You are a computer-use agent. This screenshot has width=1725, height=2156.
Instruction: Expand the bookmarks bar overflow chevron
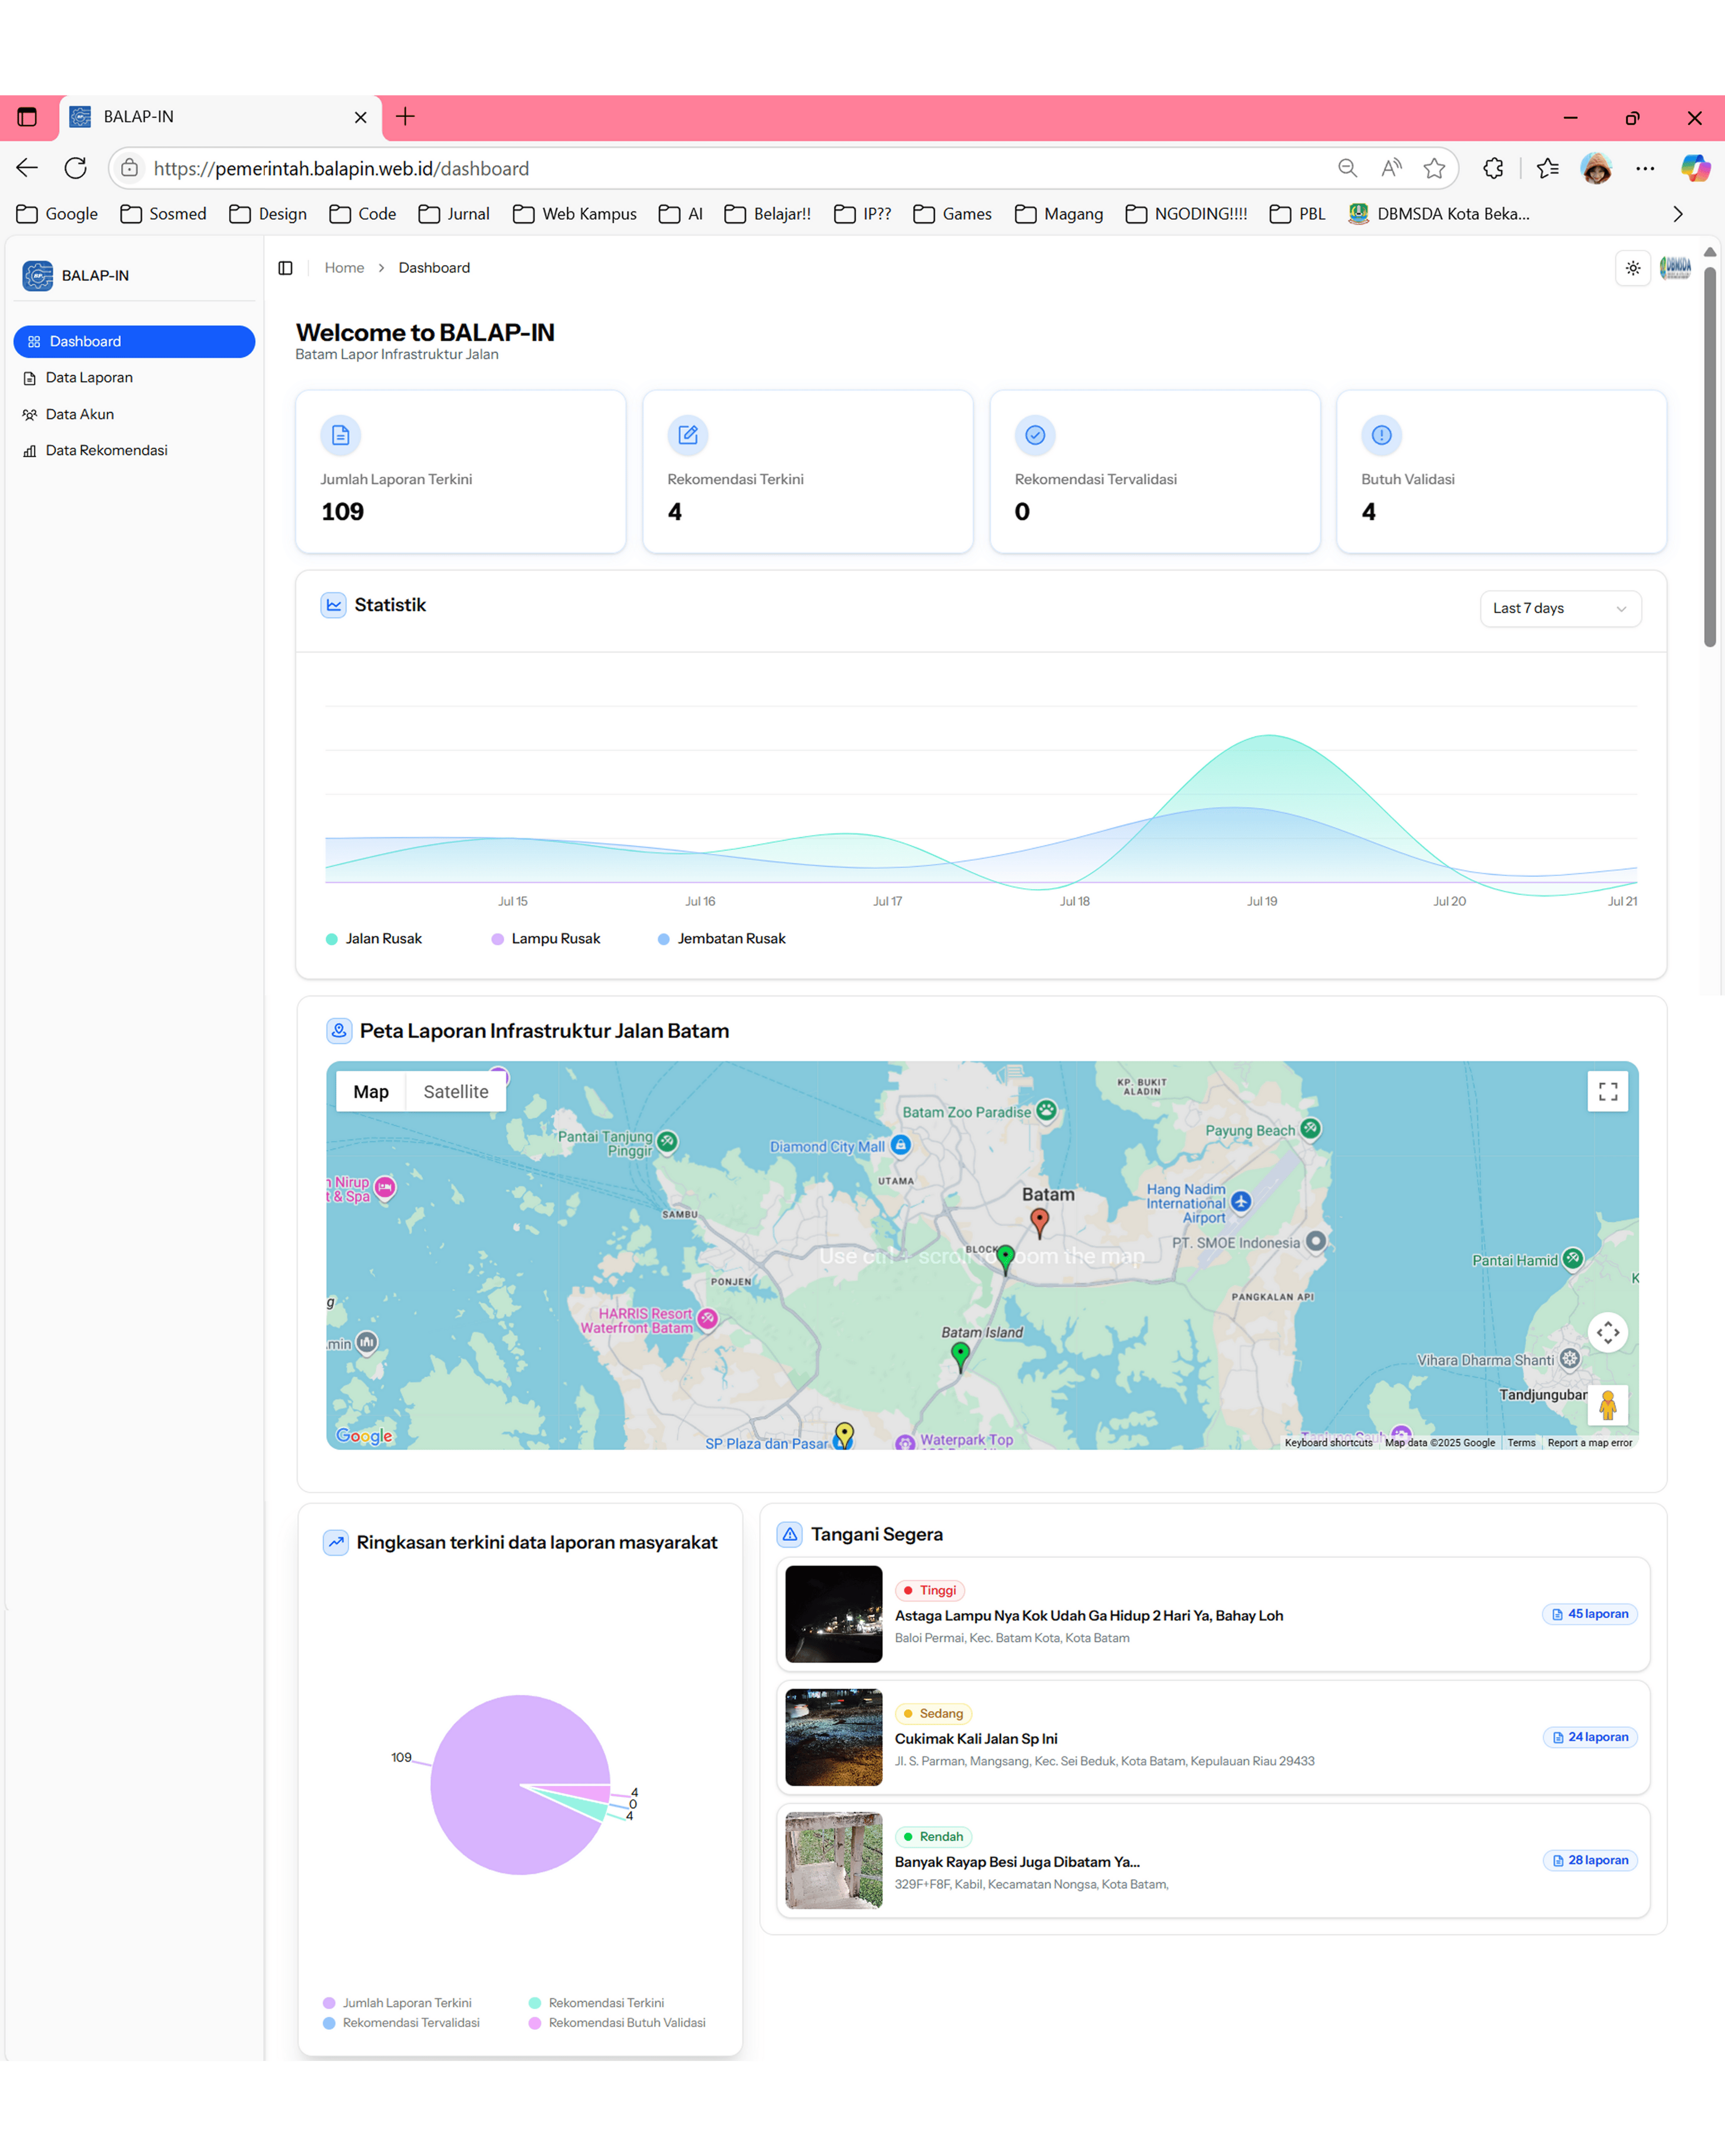(x=1678, y=214)
